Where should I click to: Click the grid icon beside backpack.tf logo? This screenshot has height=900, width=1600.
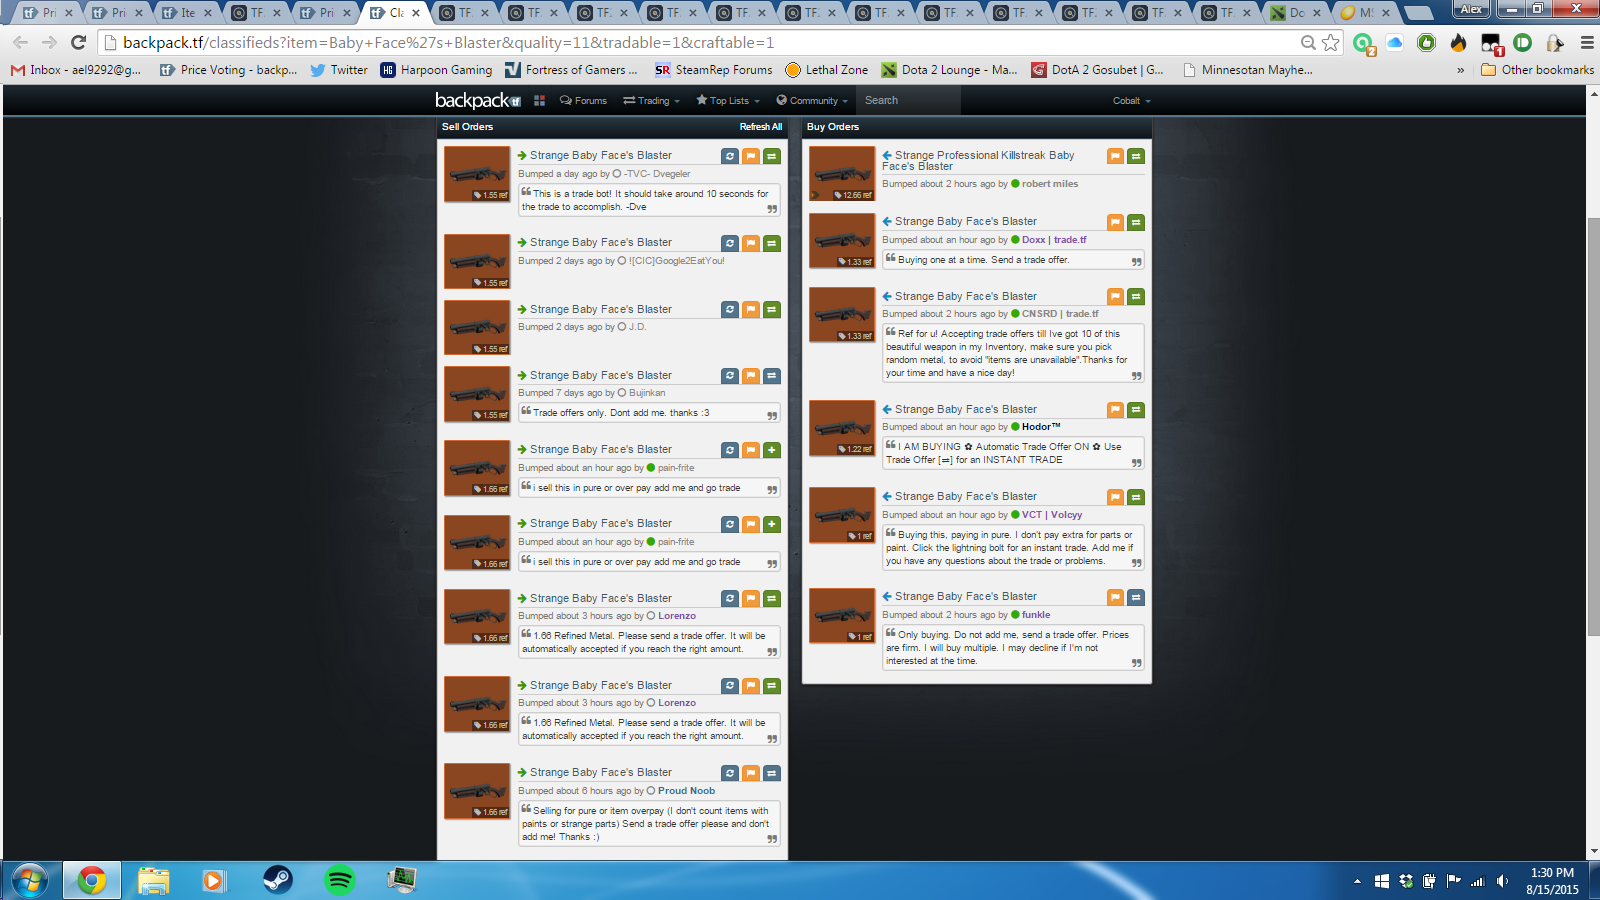[x=539, y=101]
